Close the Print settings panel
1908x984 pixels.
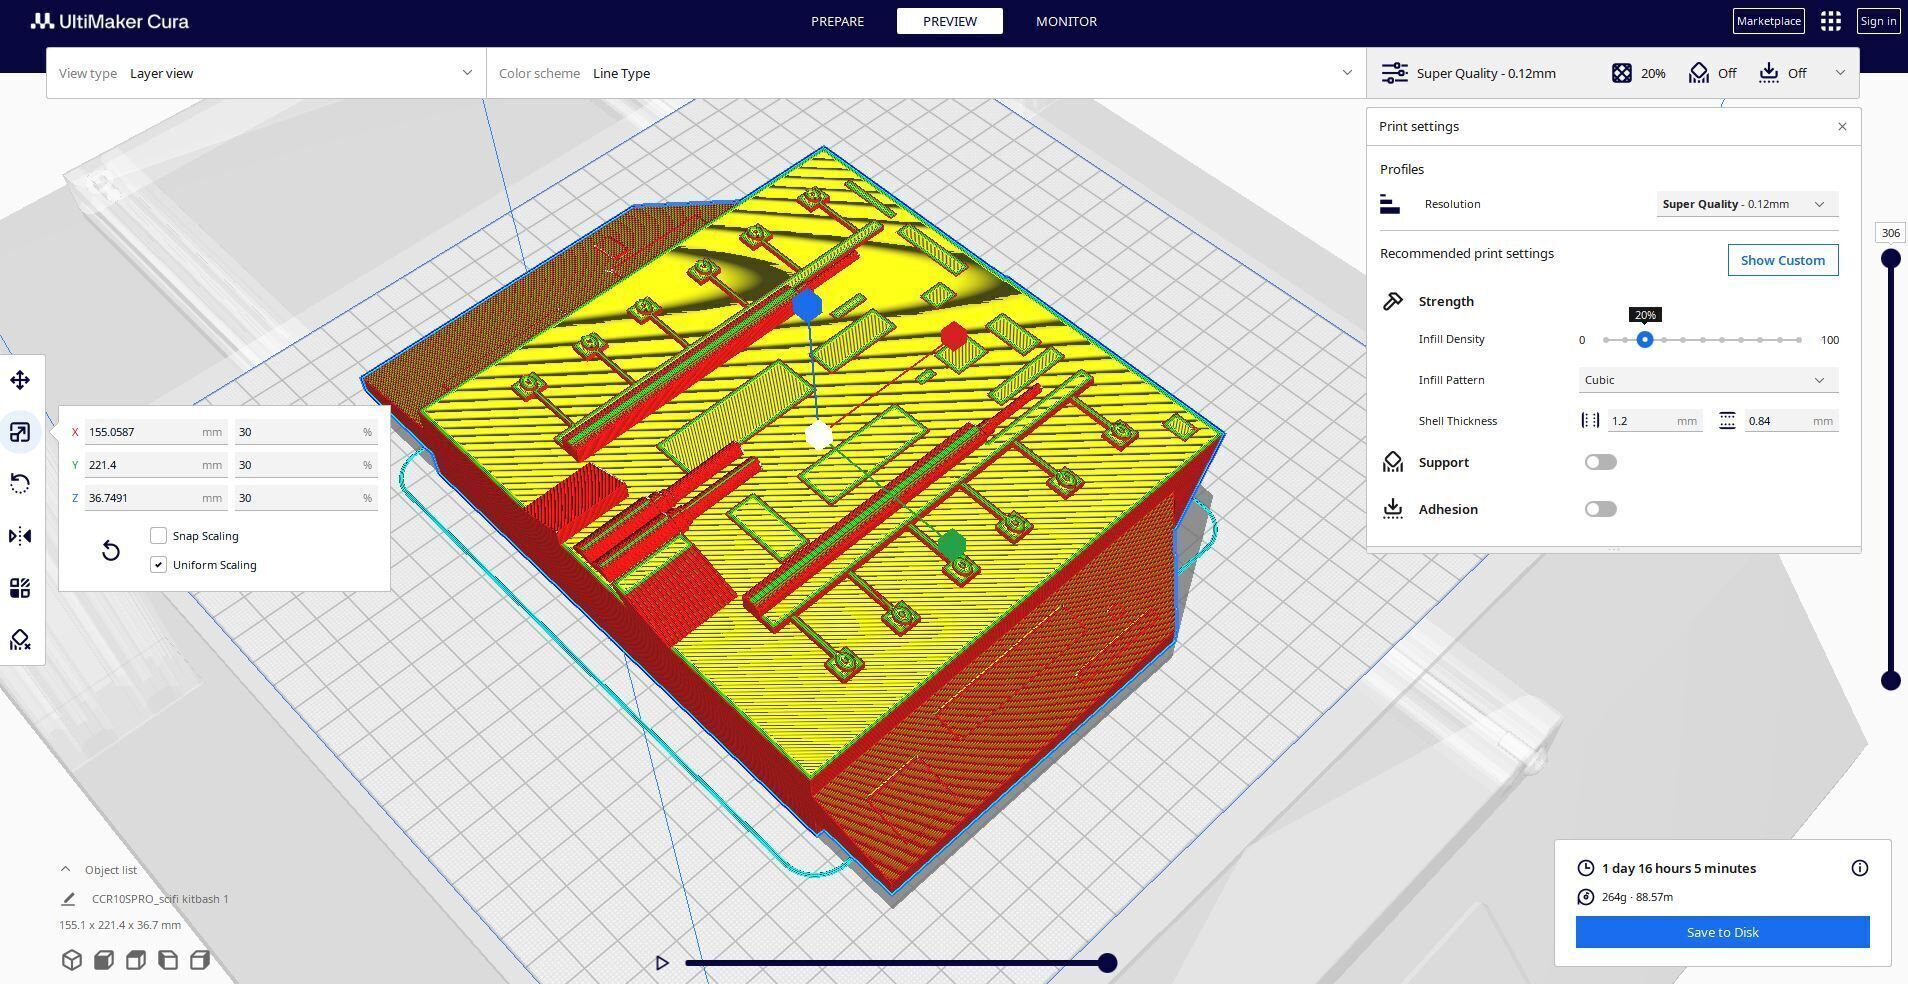1842,126
